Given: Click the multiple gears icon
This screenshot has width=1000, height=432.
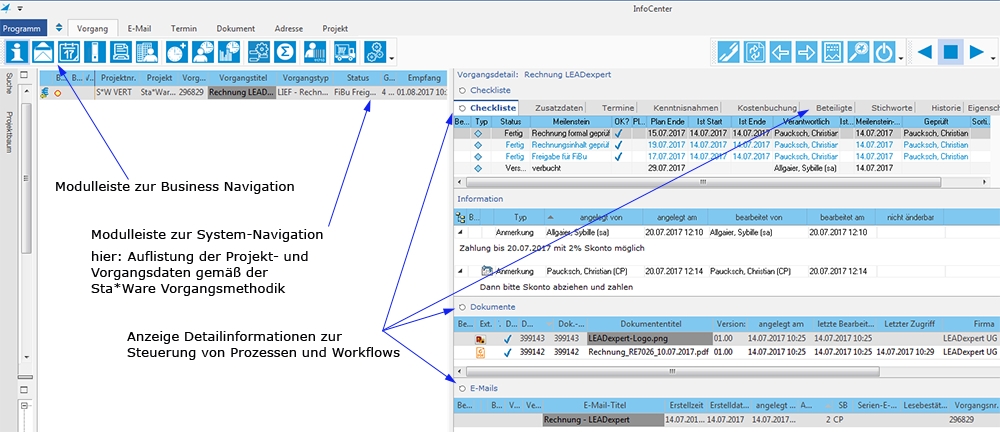Looking at the screenshot, I should (x=374, y=52).
